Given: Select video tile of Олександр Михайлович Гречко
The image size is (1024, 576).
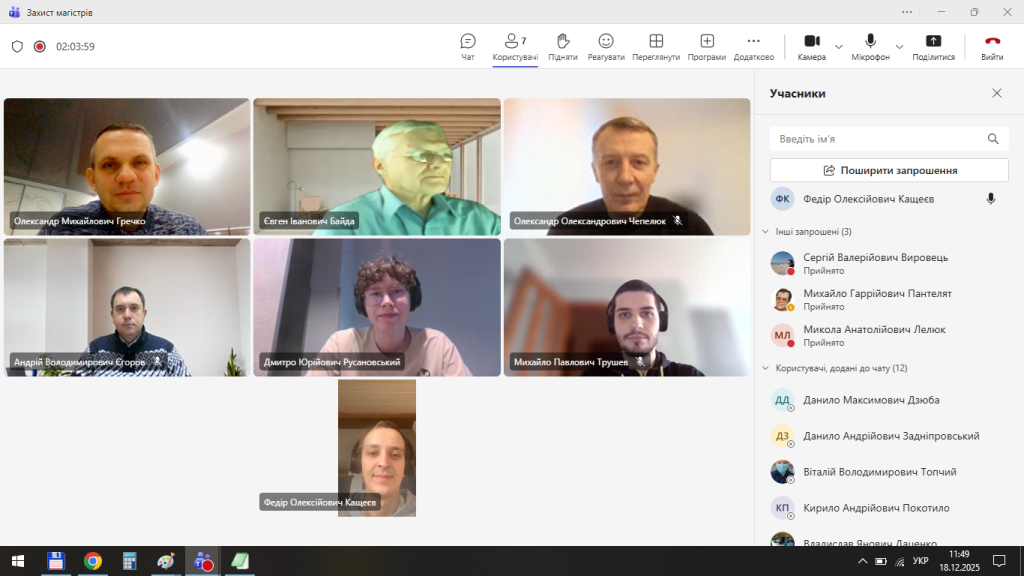Looking at the screenshot, I should coord(127,167).
